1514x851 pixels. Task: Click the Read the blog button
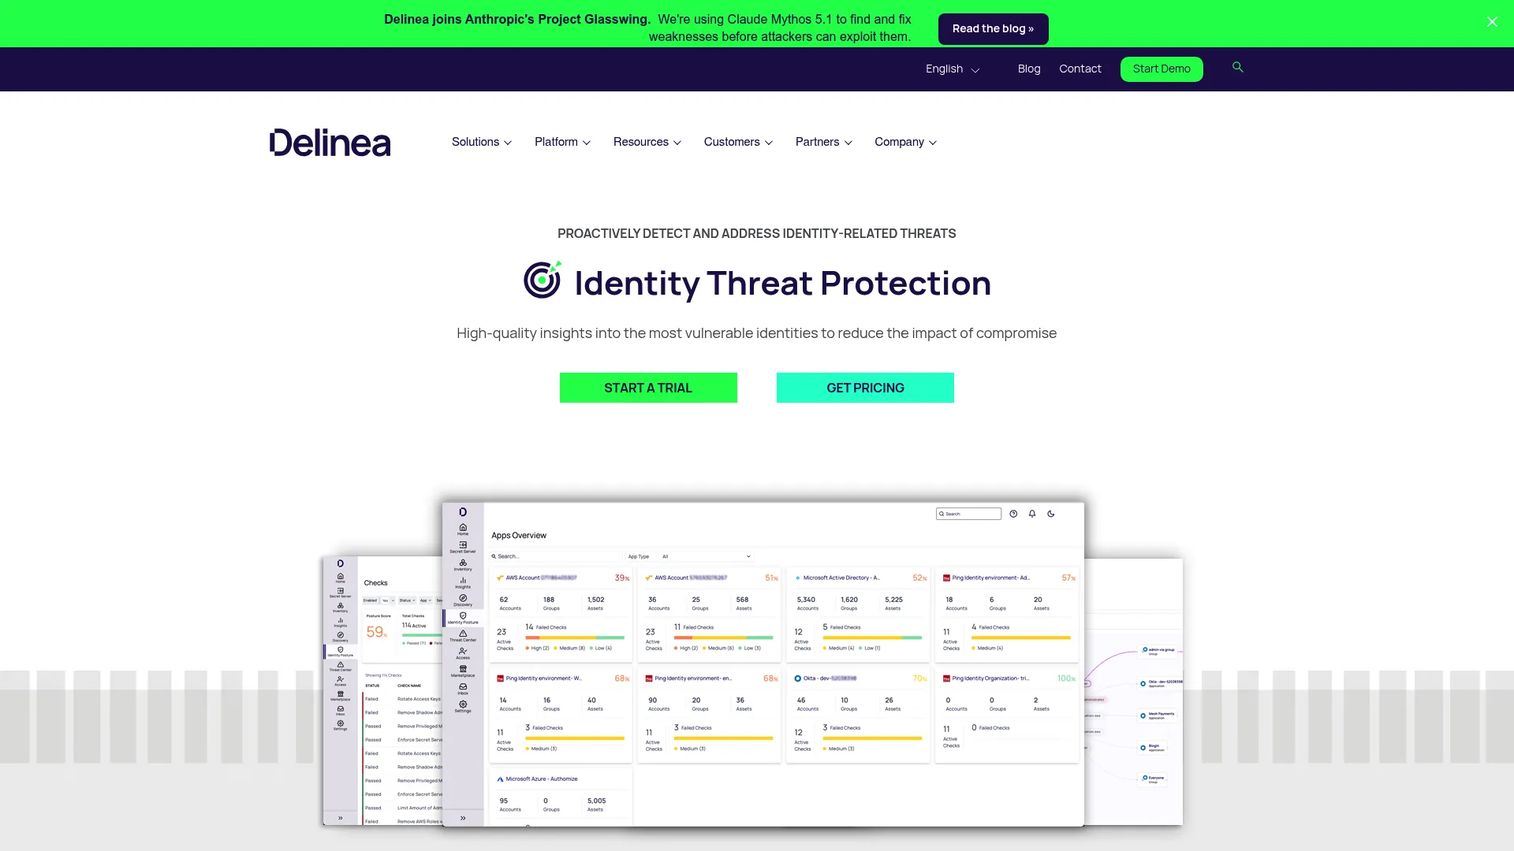[993, 29]
